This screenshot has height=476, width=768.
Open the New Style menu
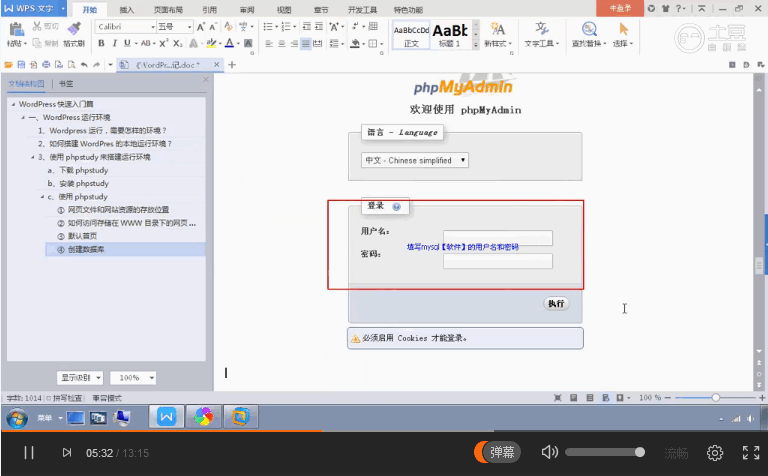[x=498, y=35]
